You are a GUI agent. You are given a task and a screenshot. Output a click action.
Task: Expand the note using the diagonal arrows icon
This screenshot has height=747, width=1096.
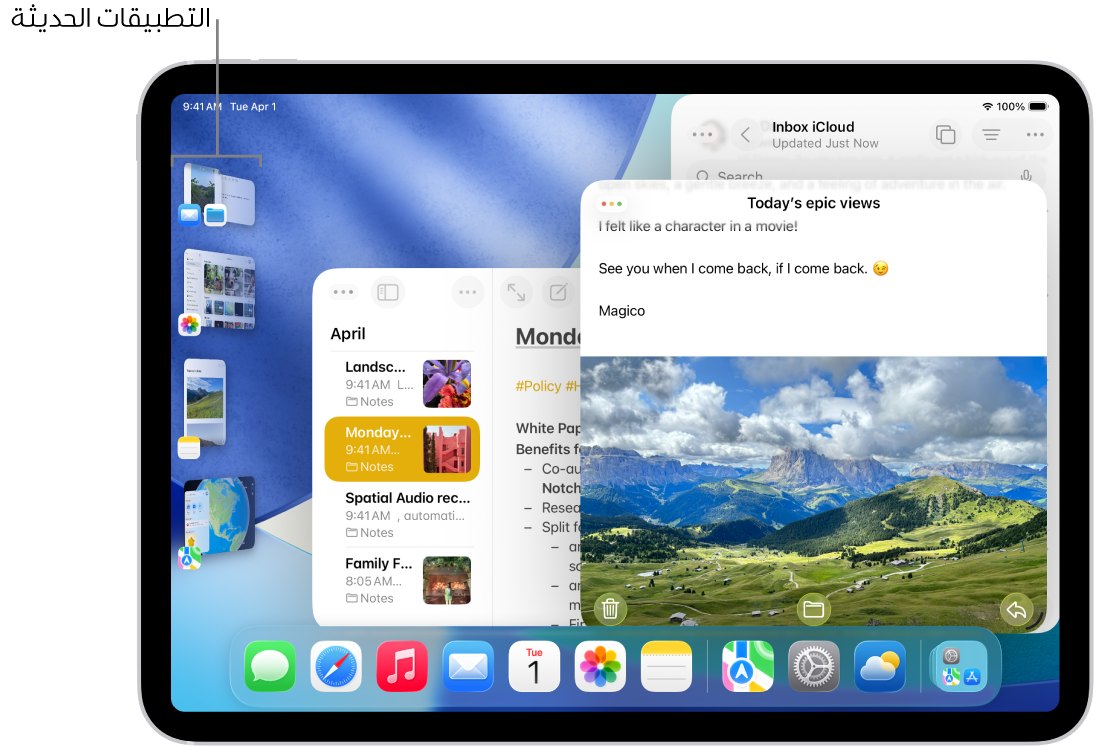click(517, 291)
